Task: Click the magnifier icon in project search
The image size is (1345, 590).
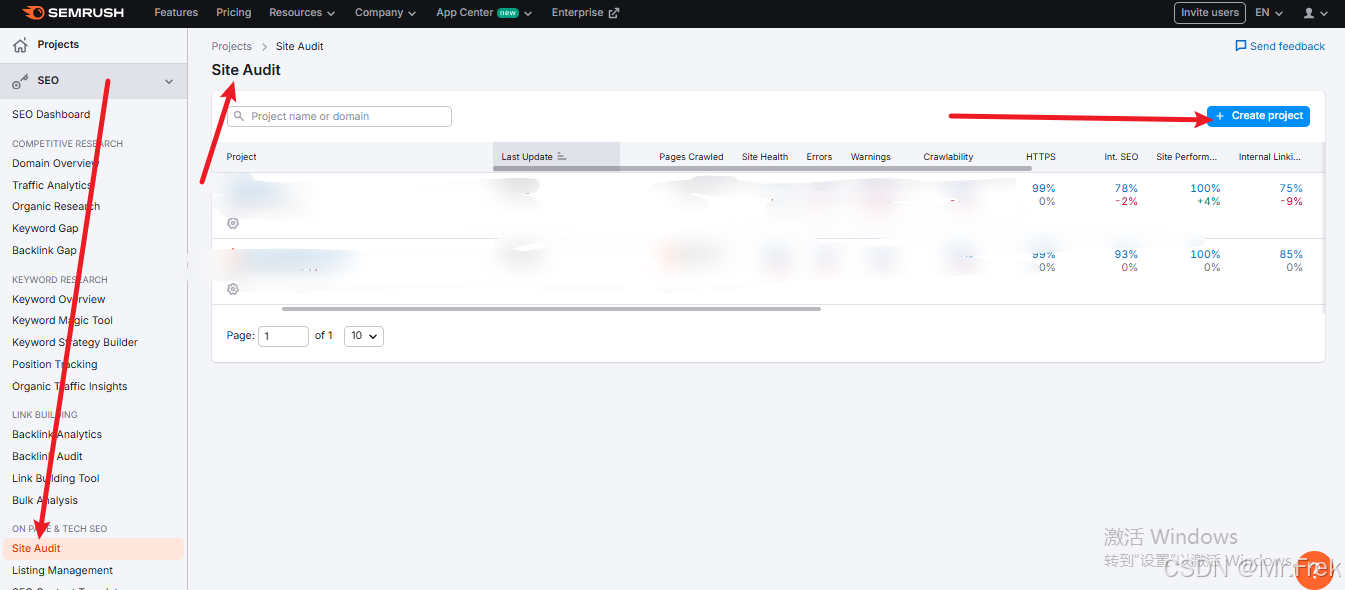Action: (x=239, y=116)
